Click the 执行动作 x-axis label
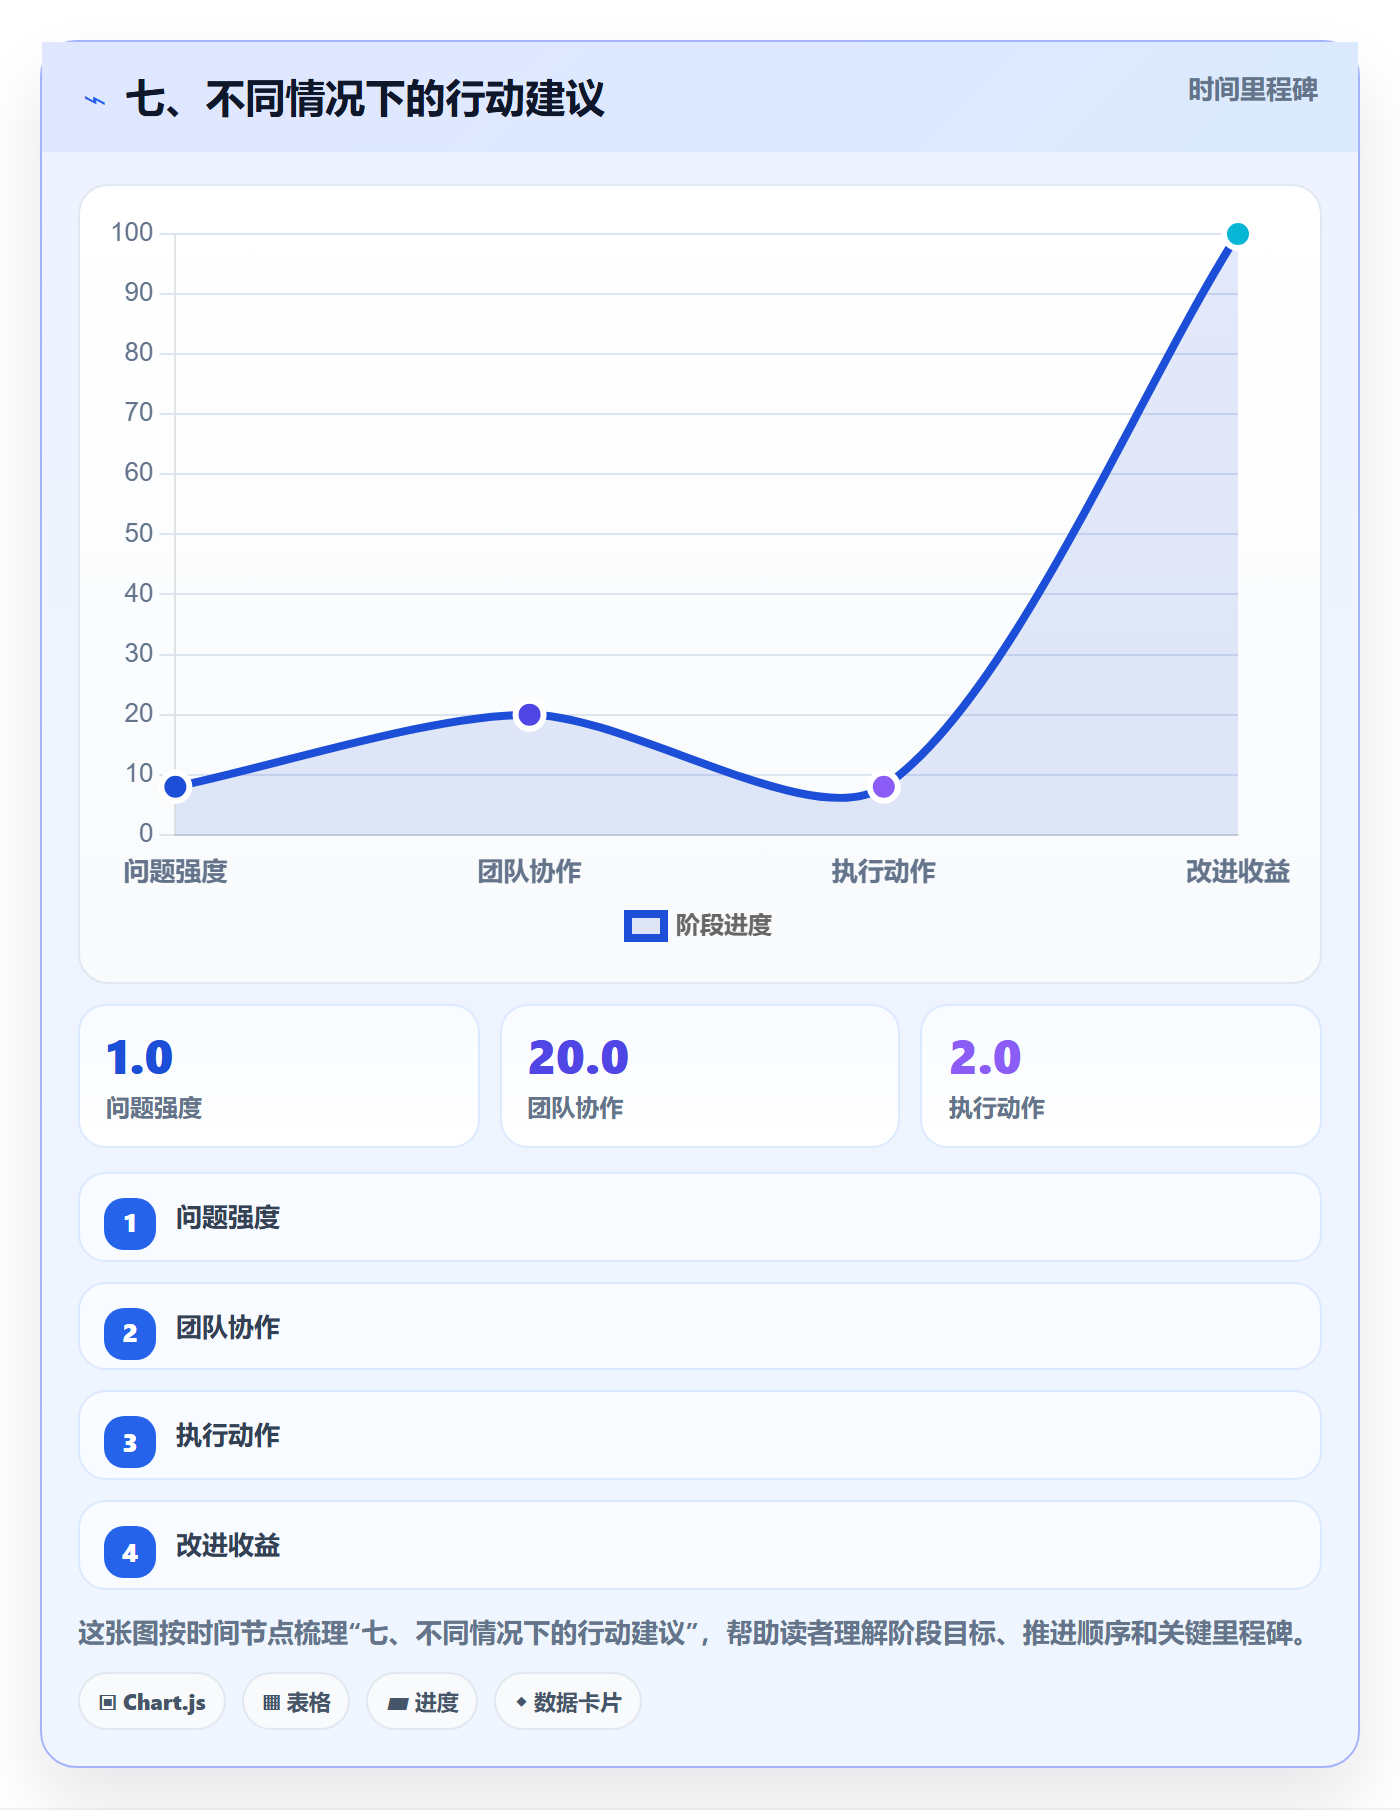1400x1810 pixels. pyautogui.click(x=884, y=872)
